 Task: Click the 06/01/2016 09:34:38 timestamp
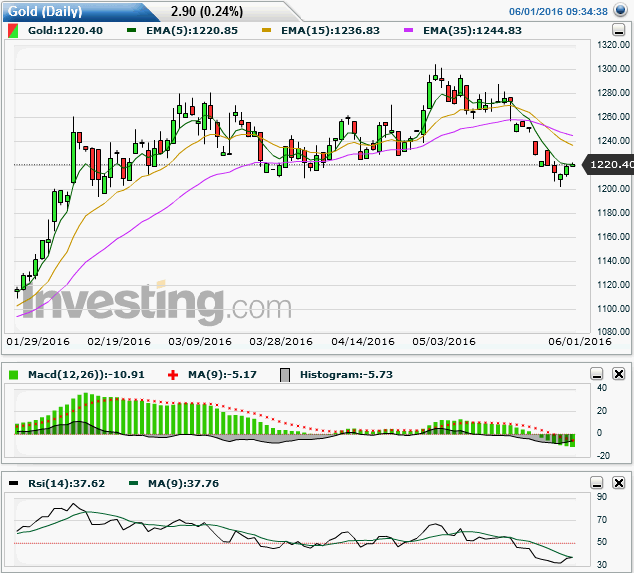pyautogui.click(x=558, y=11)
